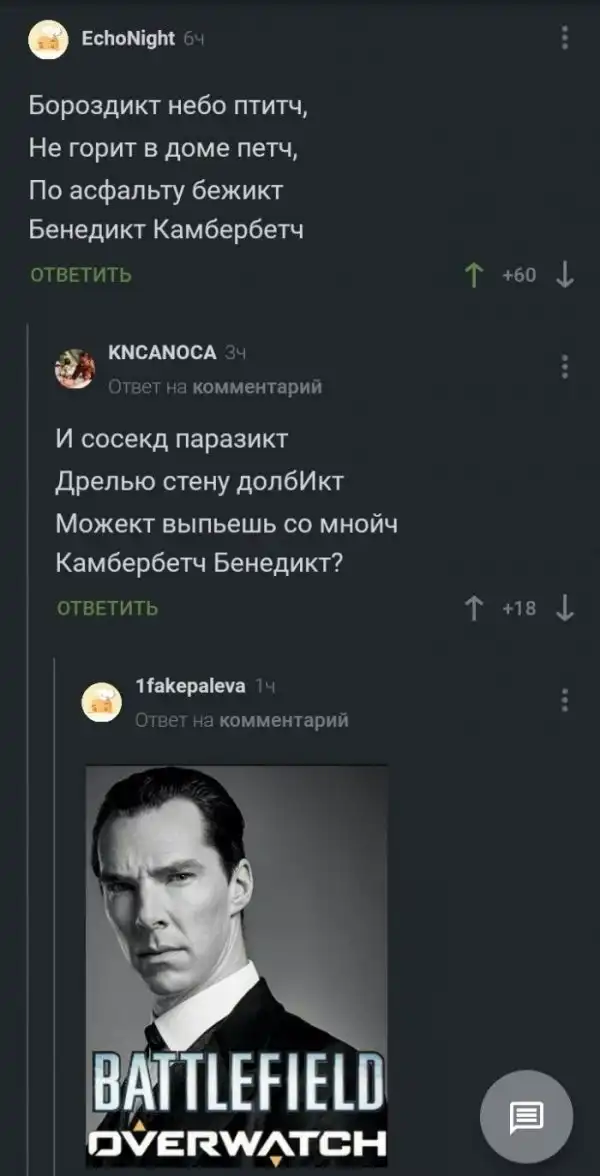Screen dimensions: 600x1176
Task: Open three-dot menu on KNCANOCA's reply
Action: 565,366
